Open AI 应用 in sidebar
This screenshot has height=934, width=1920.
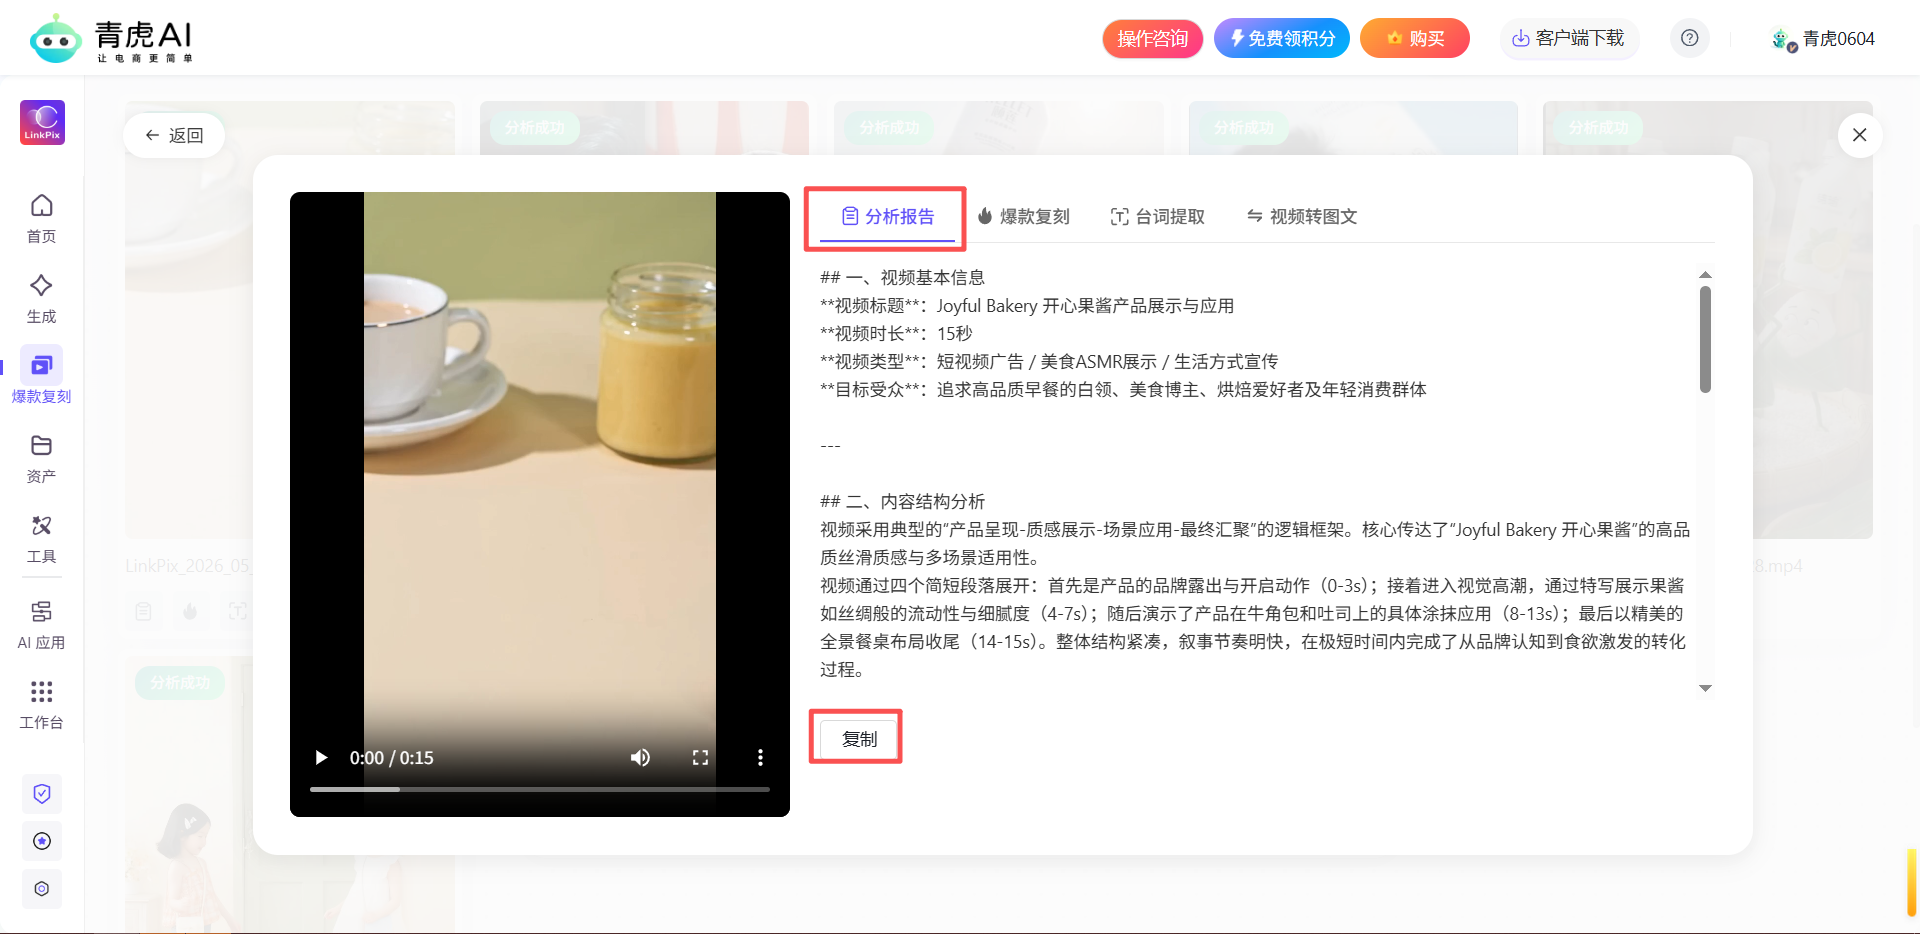point(41,625)
